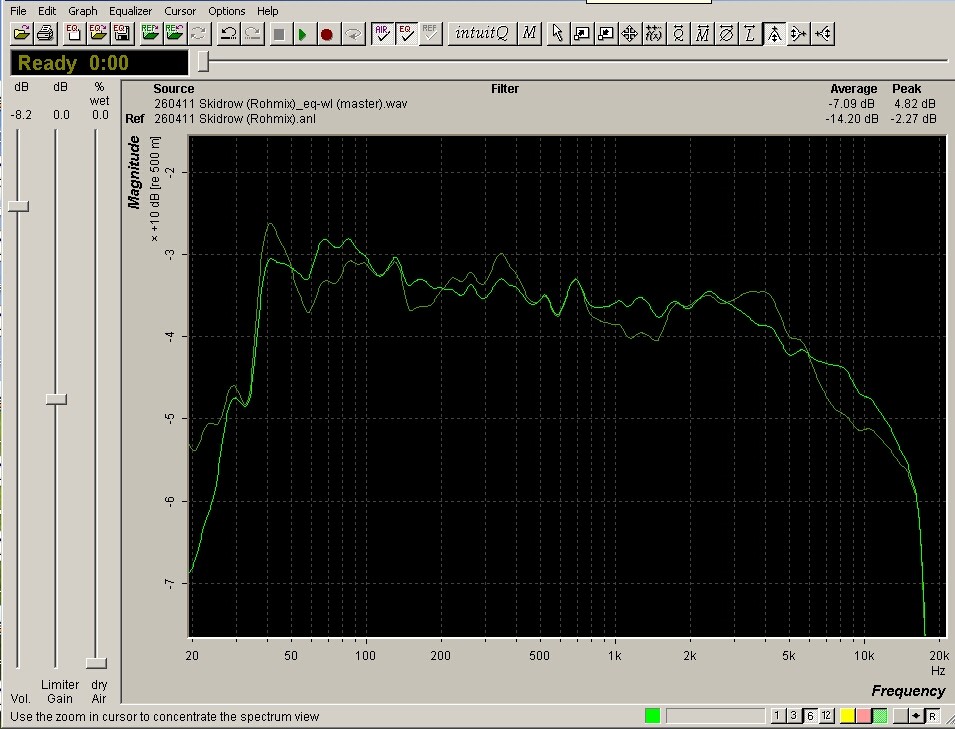Select the zoom out cursor
The image size is (955, 729).
pos(605,33)
